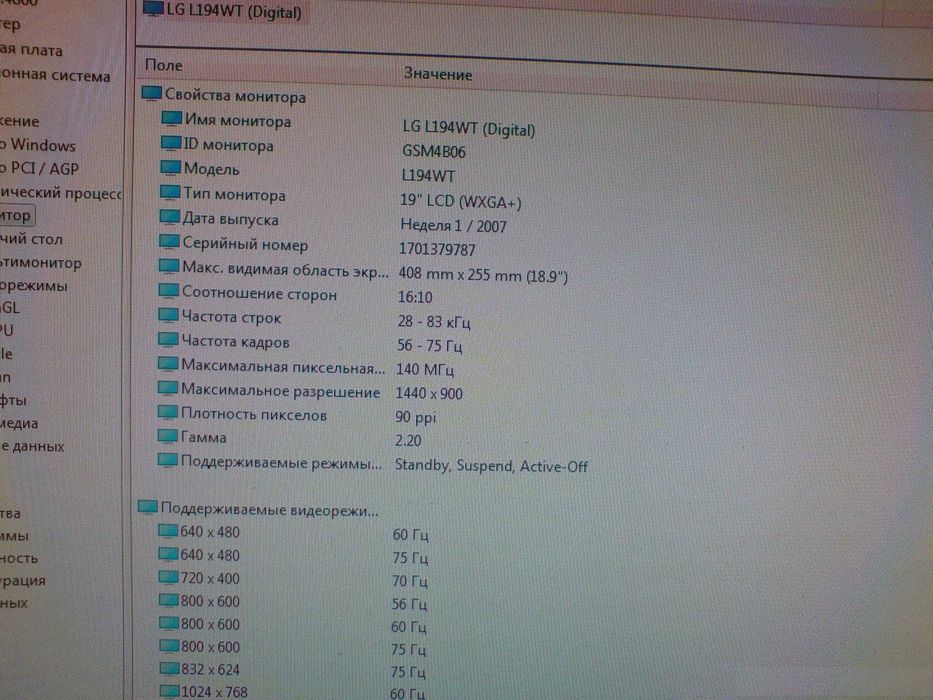Screen dimensions: 933x700
Task: Select the gamma value '2.20'
Action: [408, 440]
